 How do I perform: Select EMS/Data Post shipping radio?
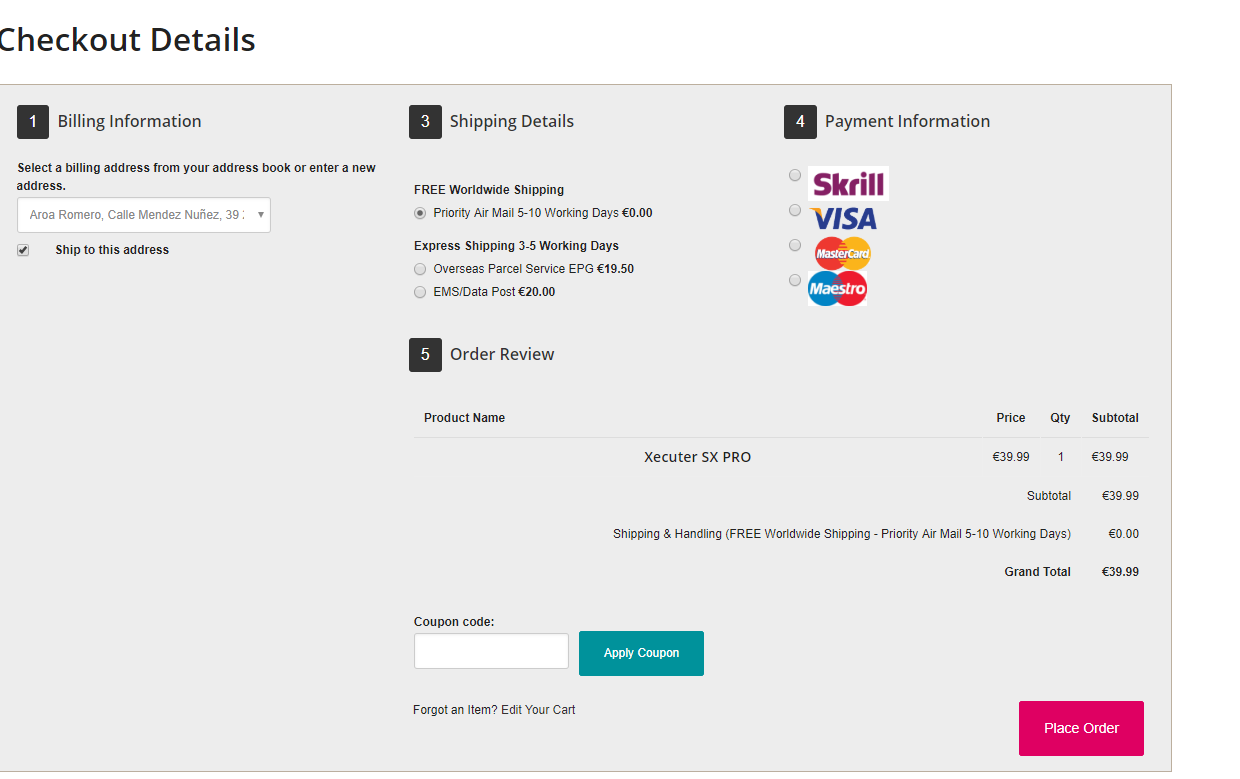(x=420, y=292)
